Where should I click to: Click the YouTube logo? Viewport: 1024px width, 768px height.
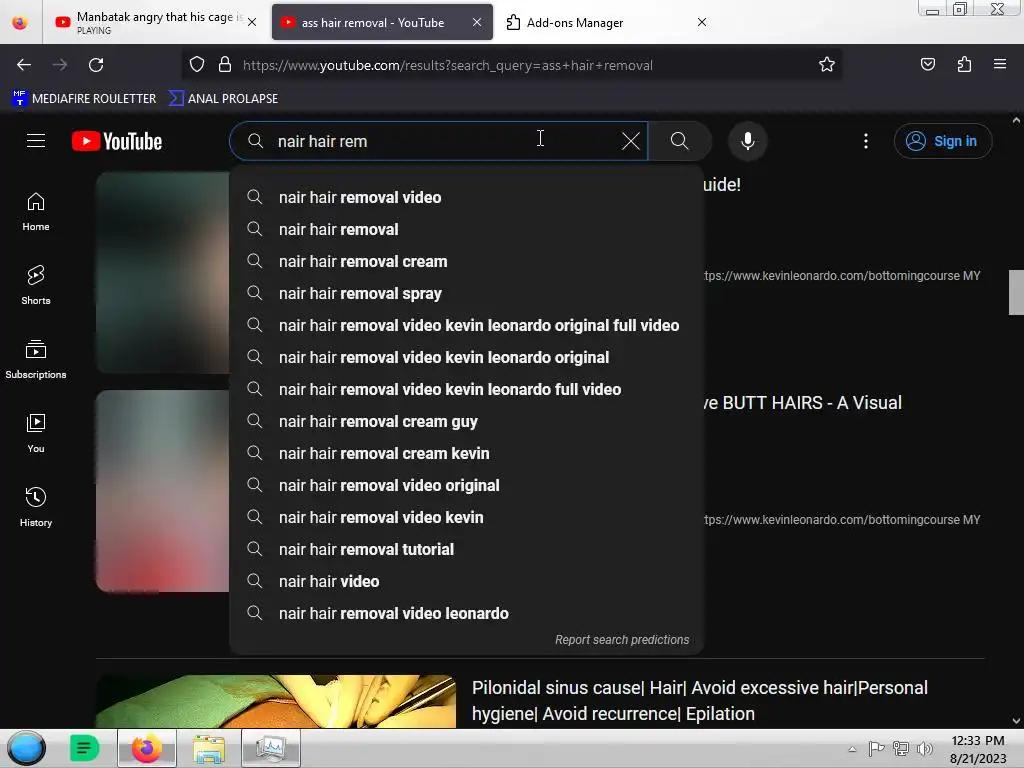117,141
